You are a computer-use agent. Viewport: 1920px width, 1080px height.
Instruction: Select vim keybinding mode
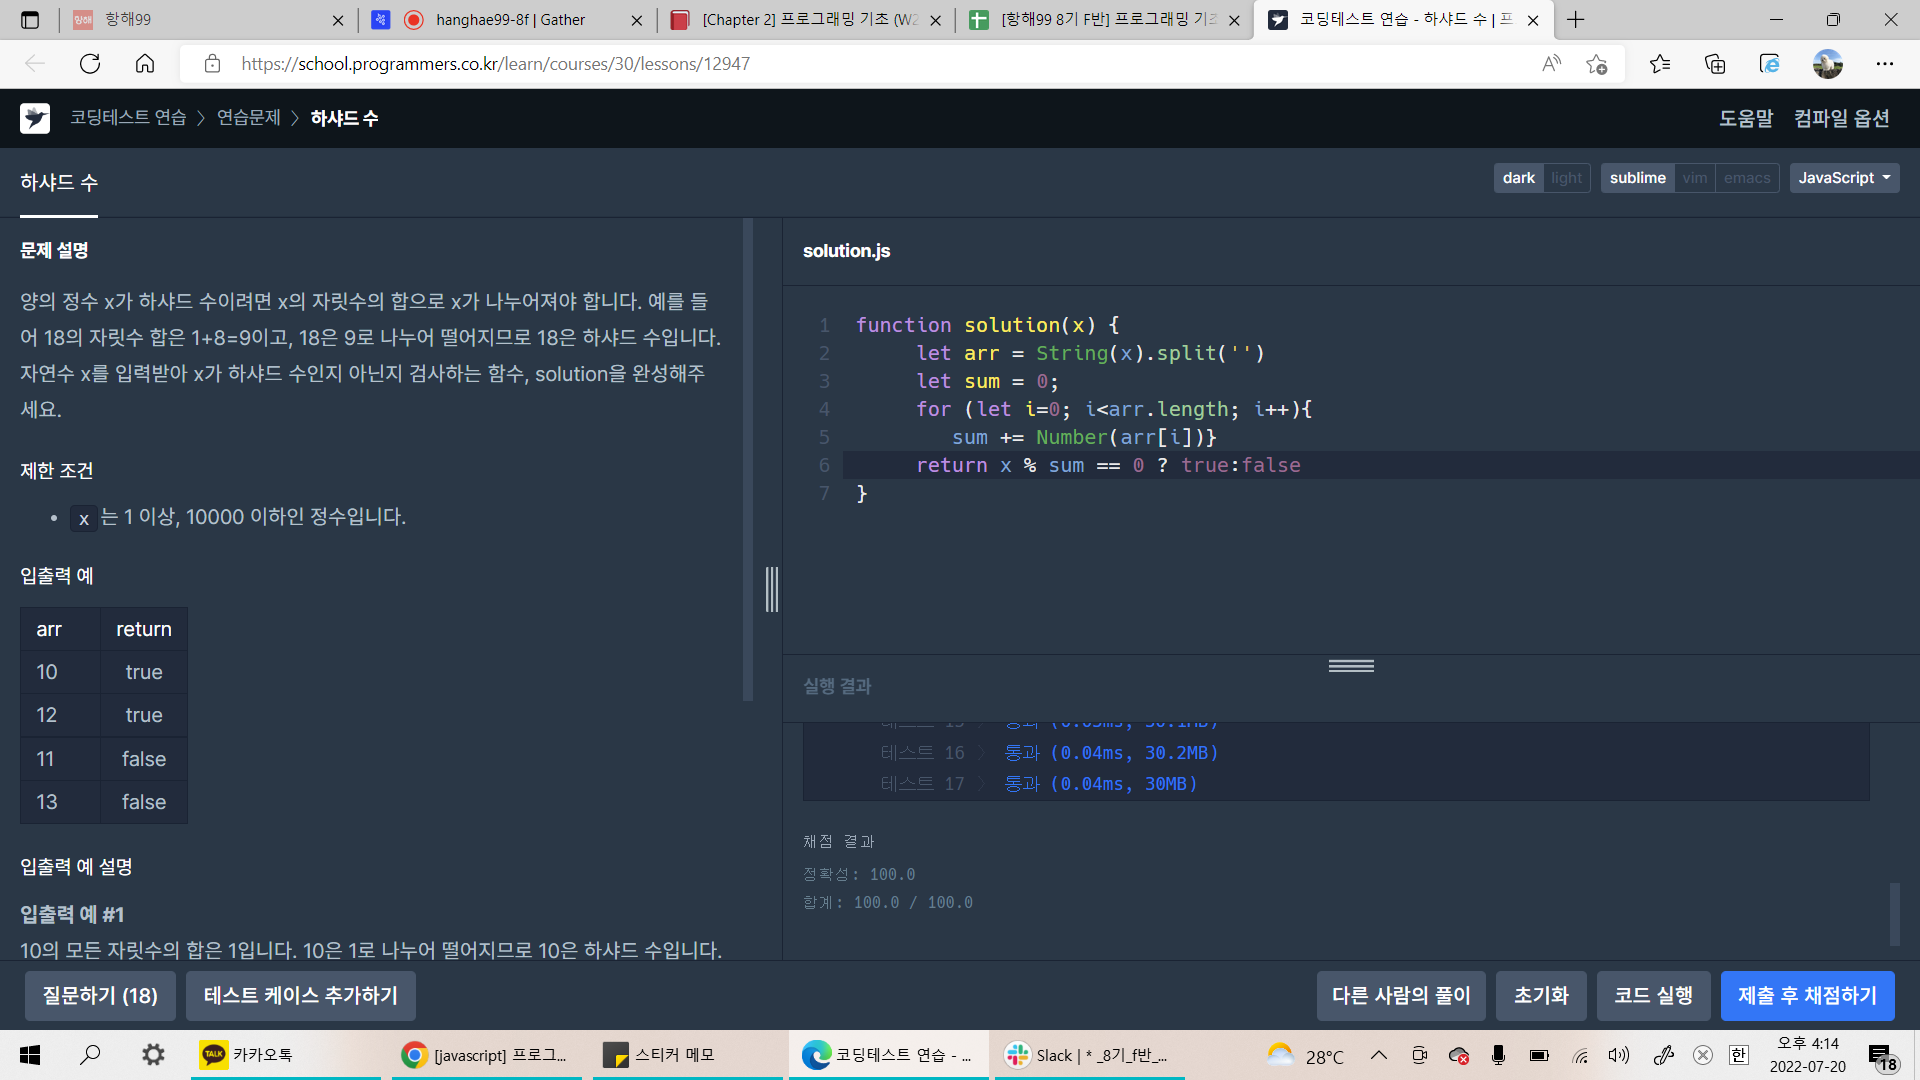[x=1694, y=178]
